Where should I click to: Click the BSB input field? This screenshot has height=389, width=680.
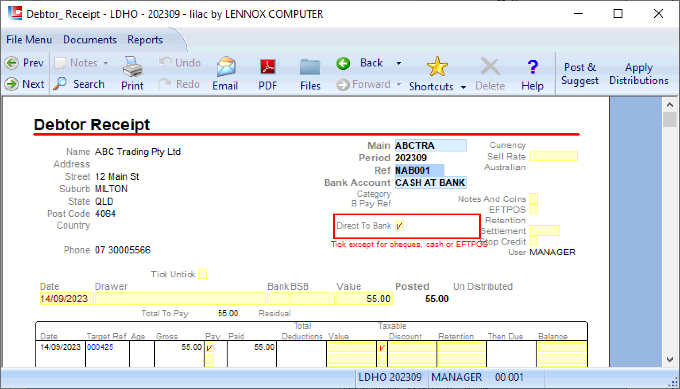[312, 299]
